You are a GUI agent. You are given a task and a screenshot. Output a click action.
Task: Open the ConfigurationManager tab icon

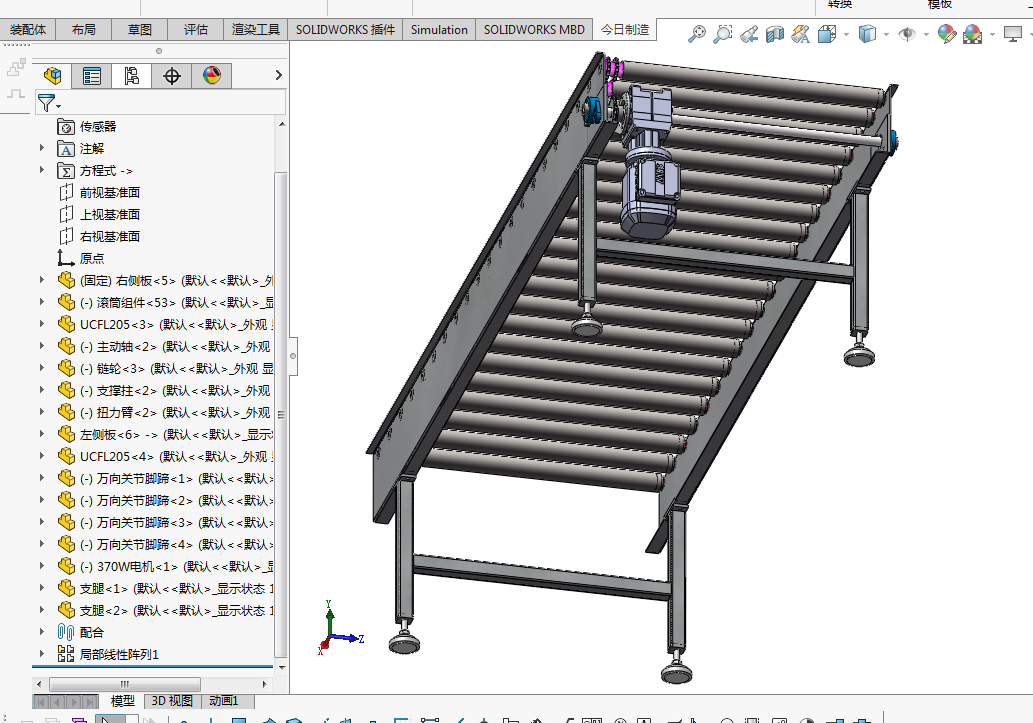coord(132,76)
